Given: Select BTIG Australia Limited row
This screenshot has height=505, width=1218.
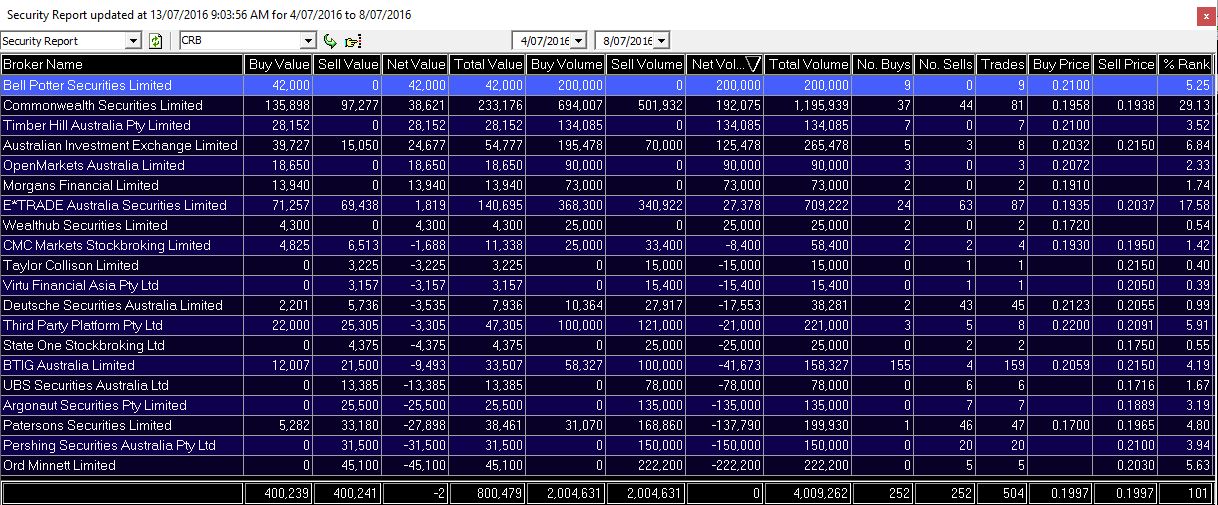Looking at the screenshot, I should click(608, 366).
